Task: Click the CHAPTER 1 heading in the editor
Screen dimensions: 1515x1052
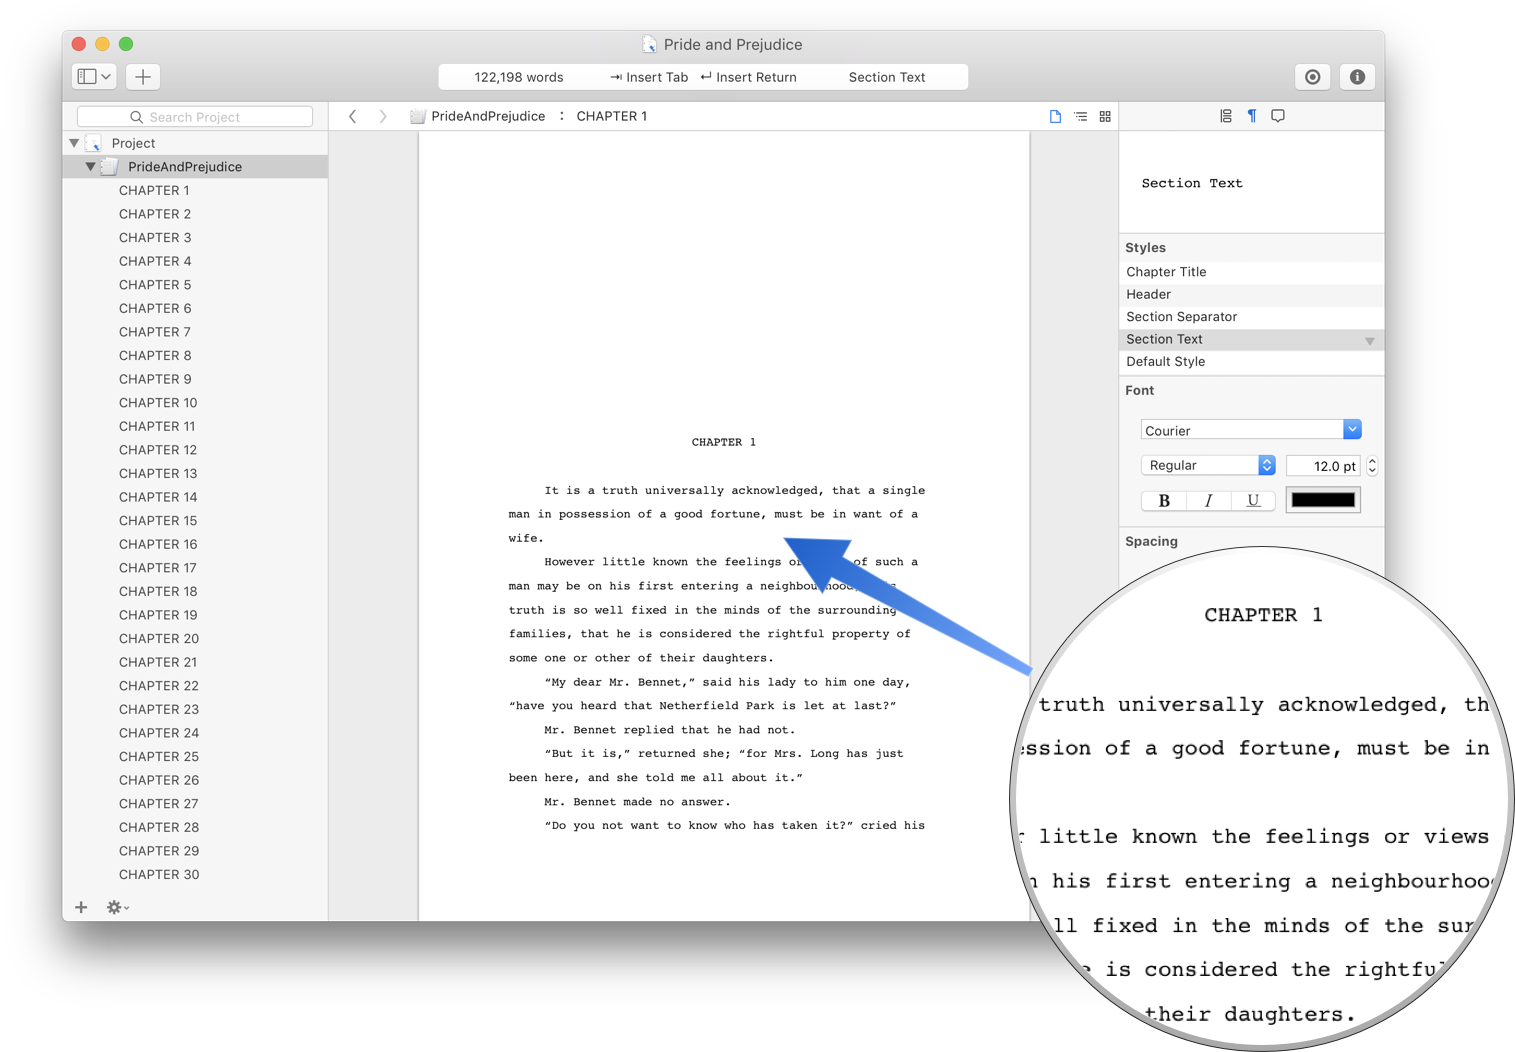Action: pos(724,442)
